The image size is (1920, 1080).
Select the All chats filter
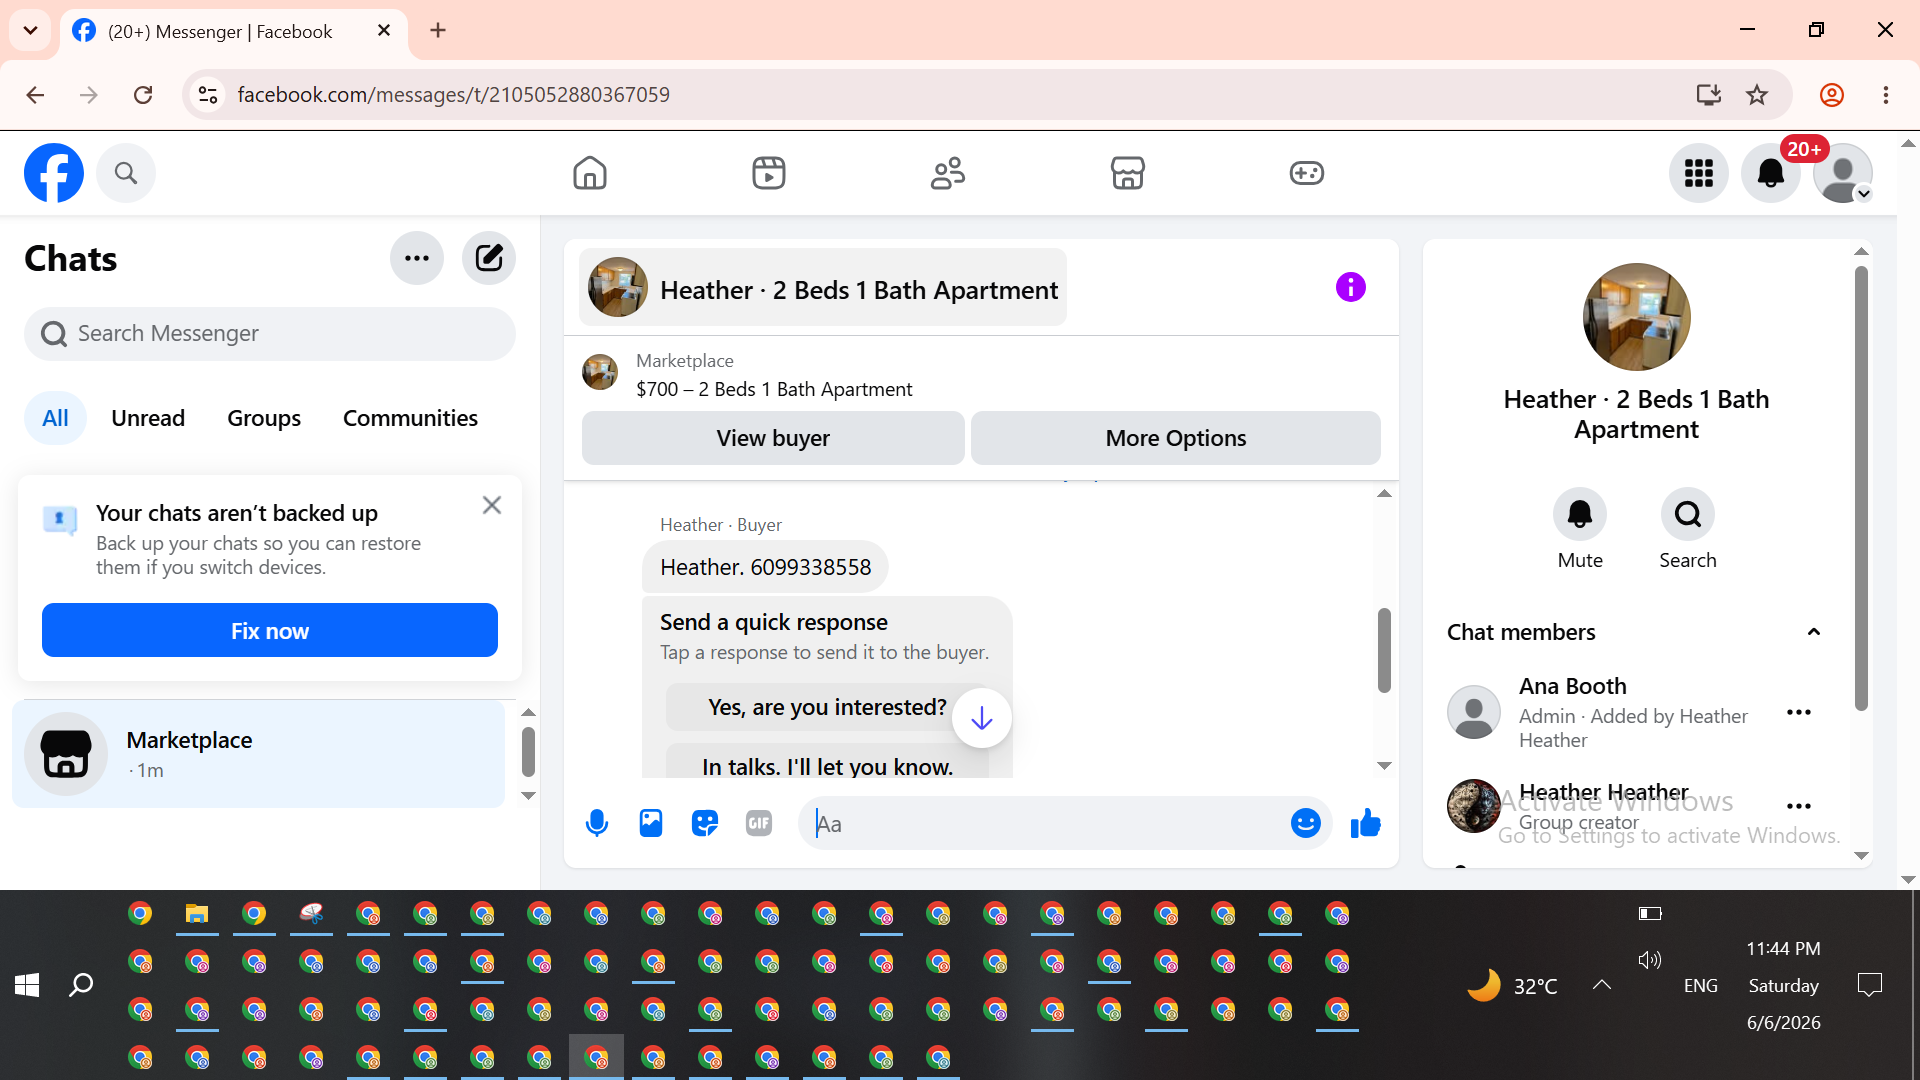(x=55, y=418)
